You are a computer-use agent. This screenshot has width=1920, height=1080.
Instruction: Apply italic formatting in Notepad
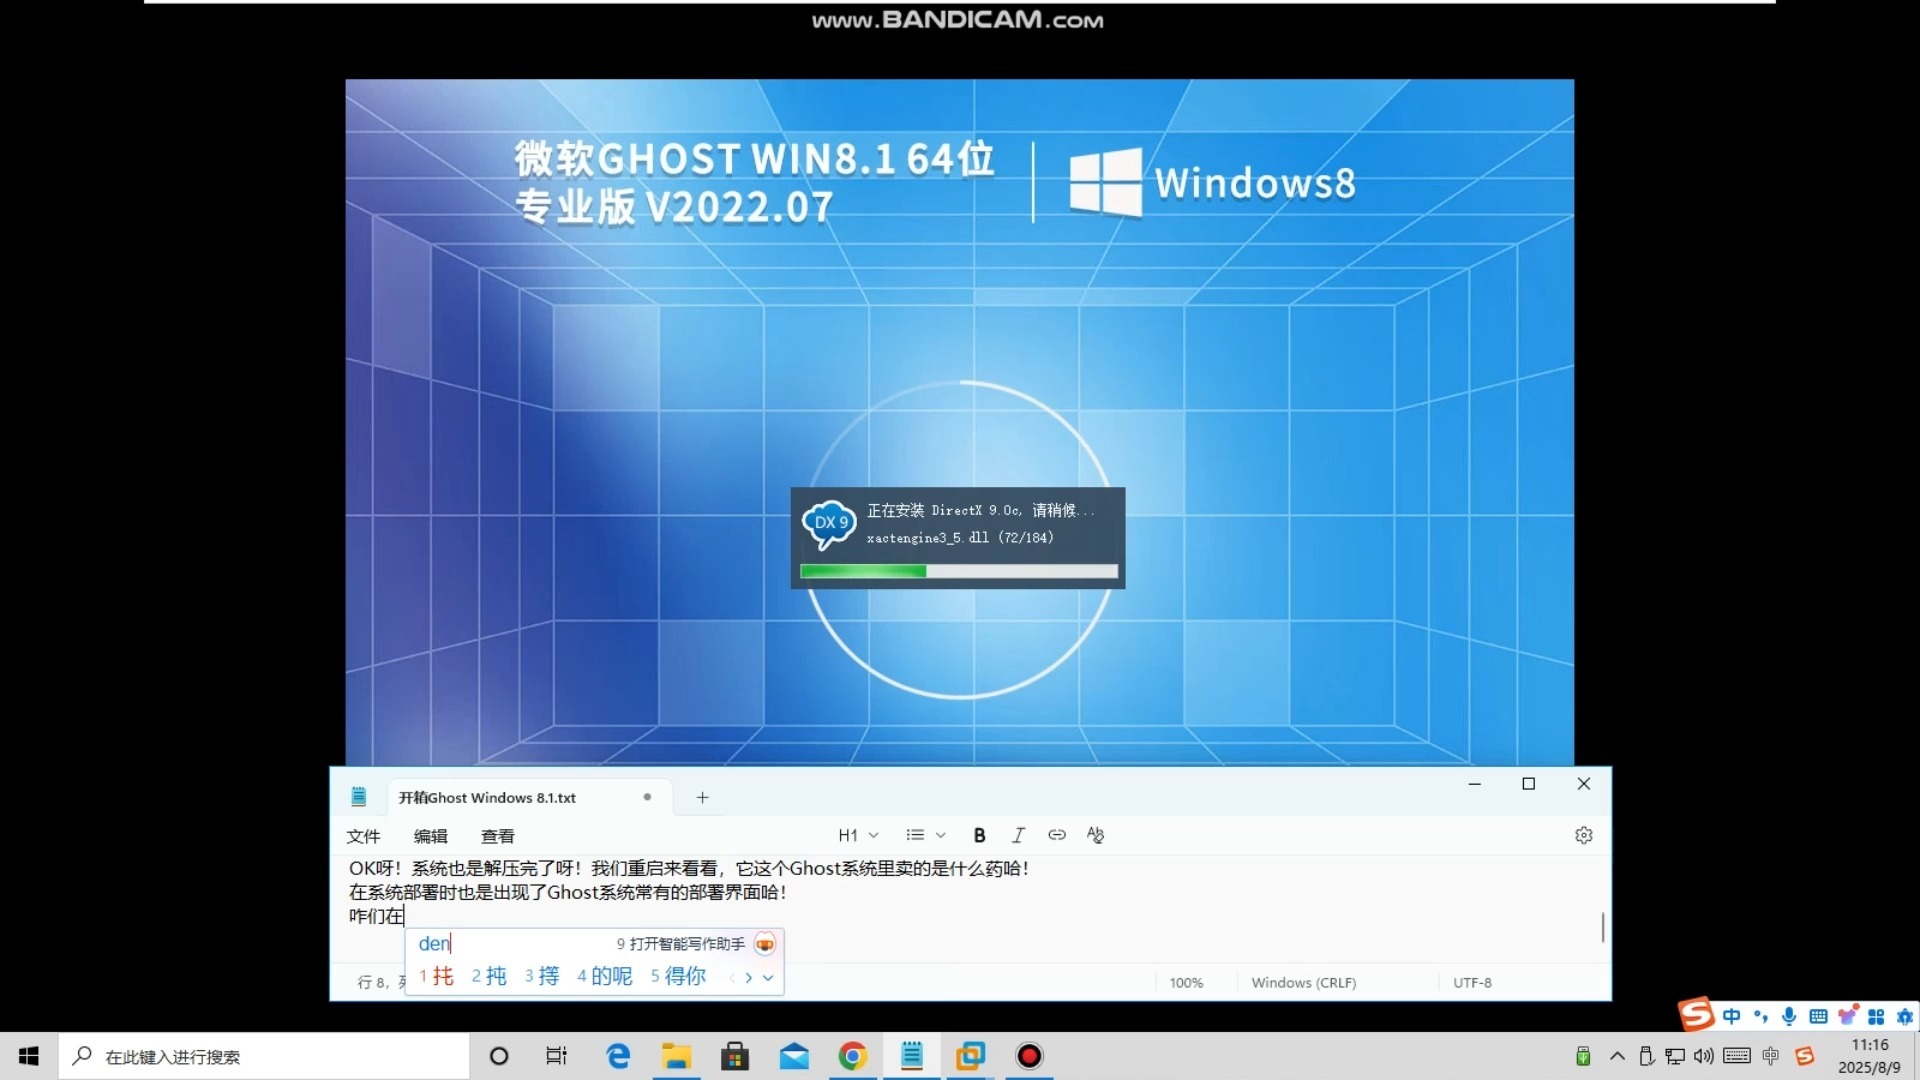coord(1018,835)
